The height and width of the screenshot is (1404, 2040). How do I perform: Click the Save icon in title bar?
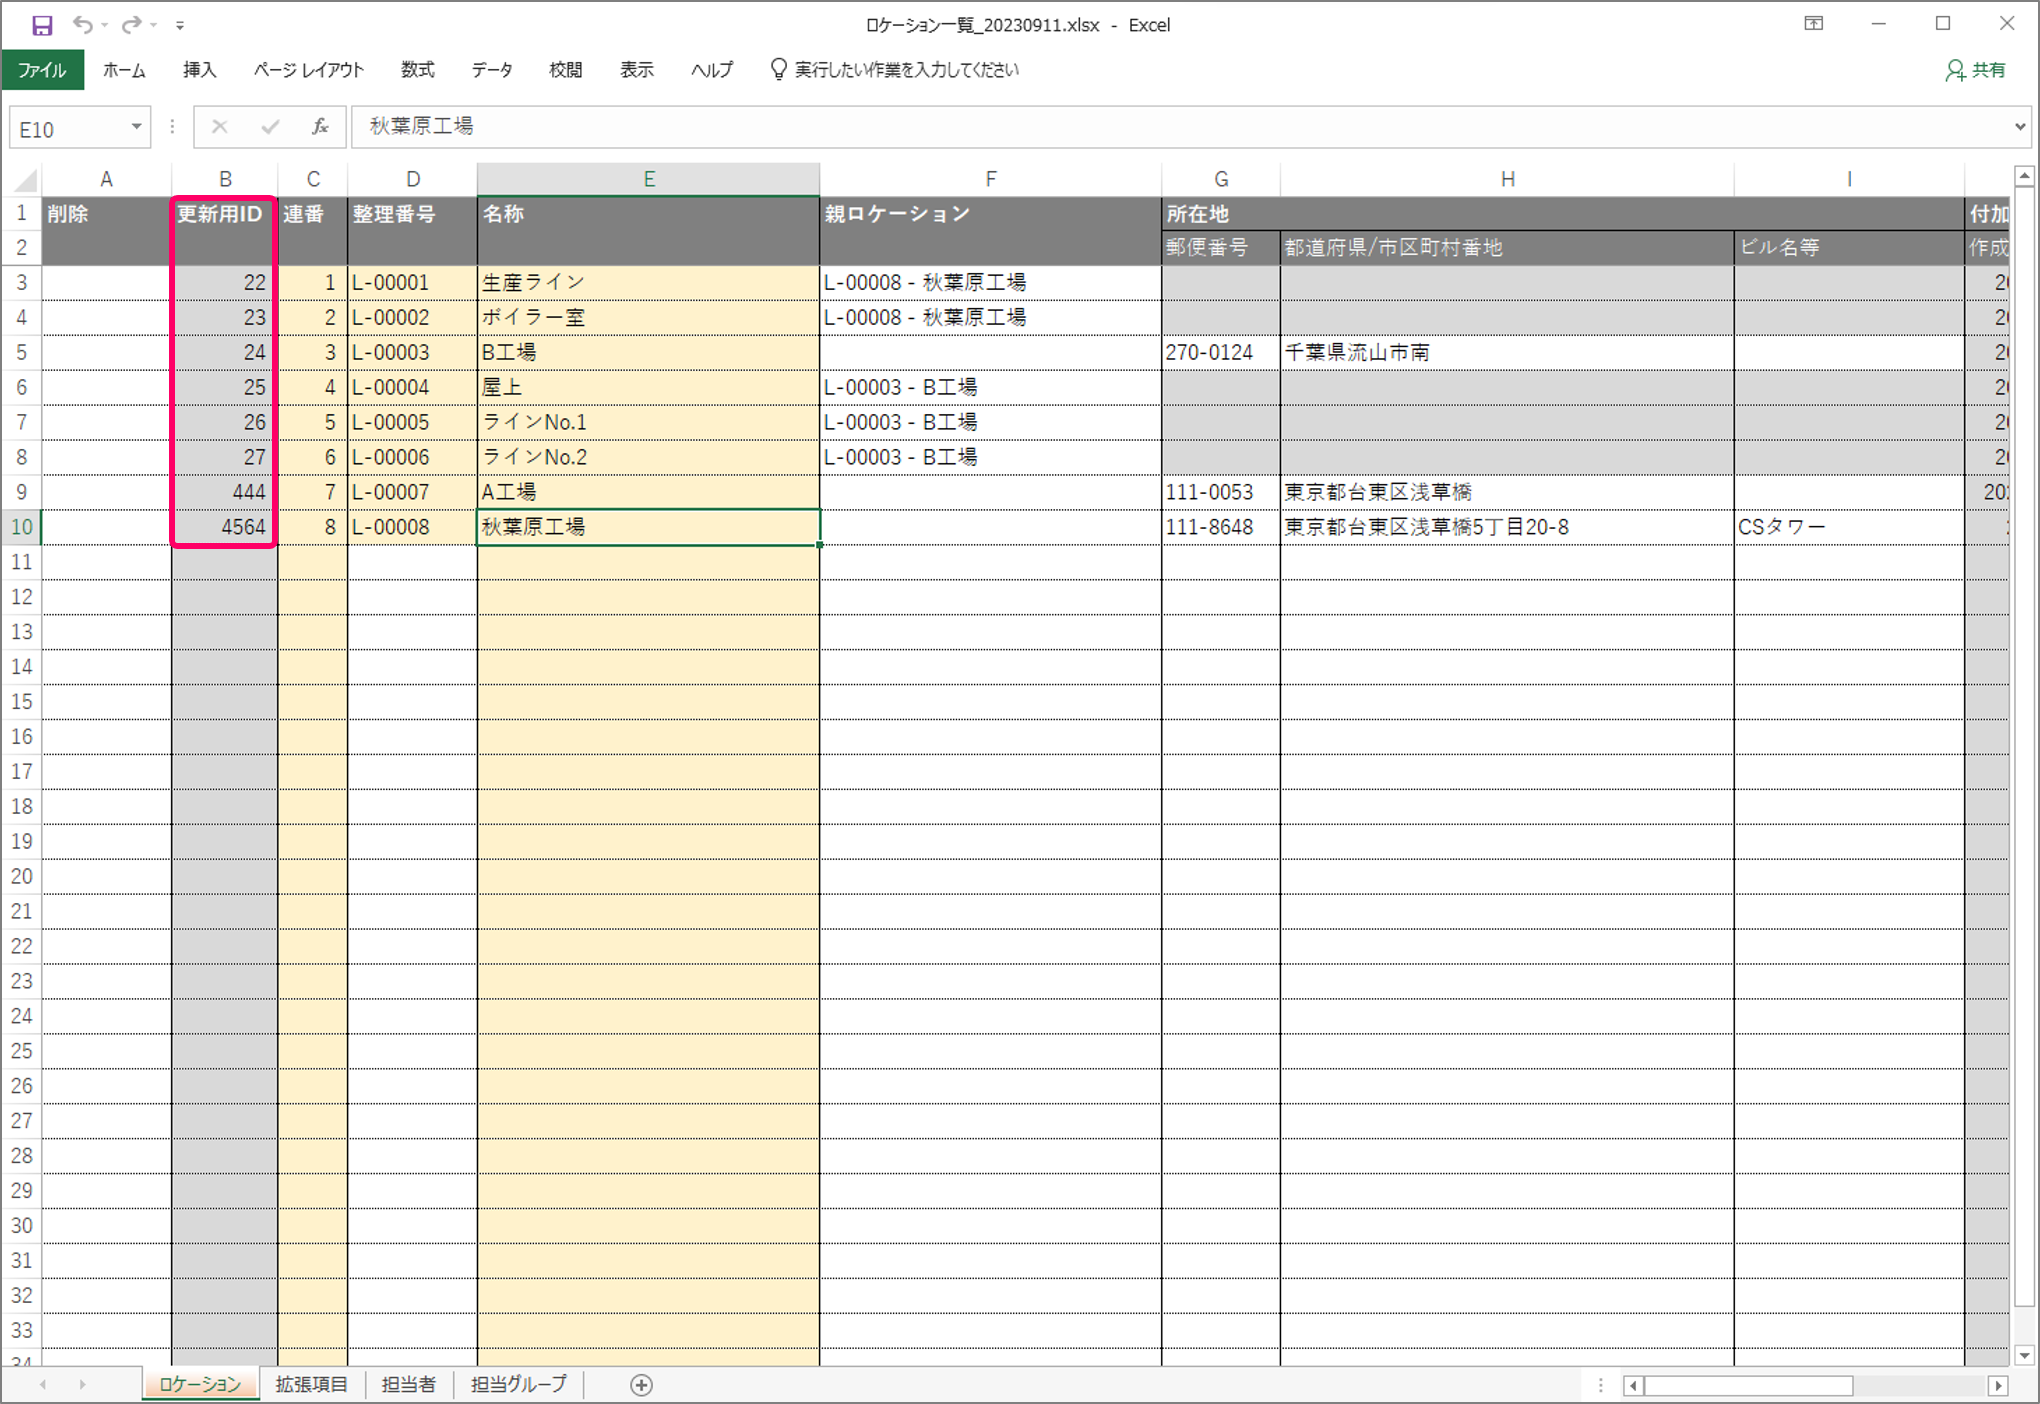point(42,25)
